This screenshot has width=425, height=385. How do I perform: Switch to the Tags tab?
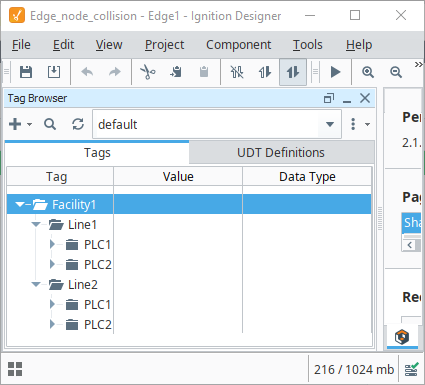[97, 153]
